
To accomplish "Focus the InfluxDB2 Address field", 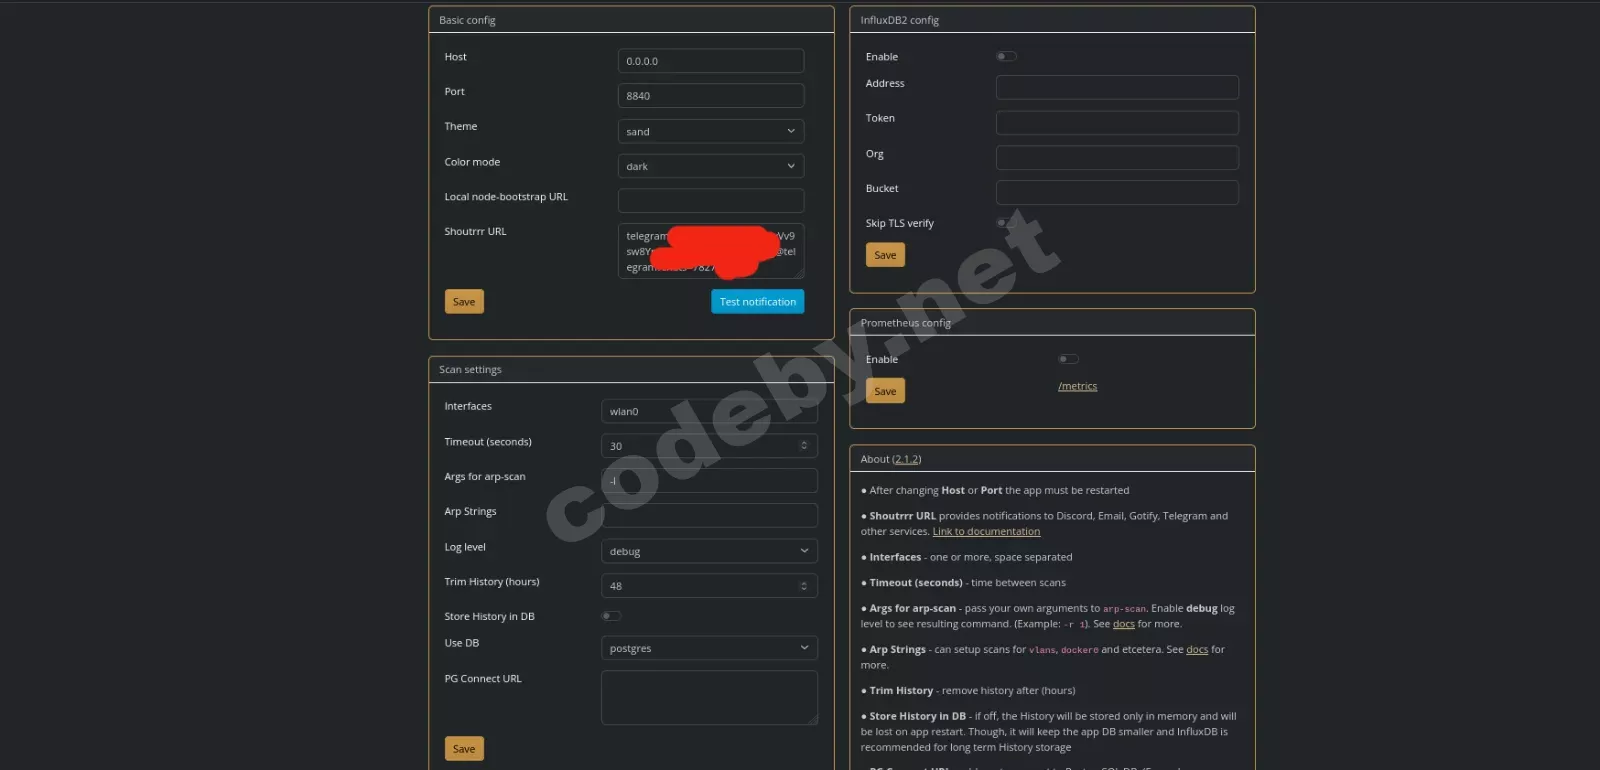I will (x=1117, y=88).
